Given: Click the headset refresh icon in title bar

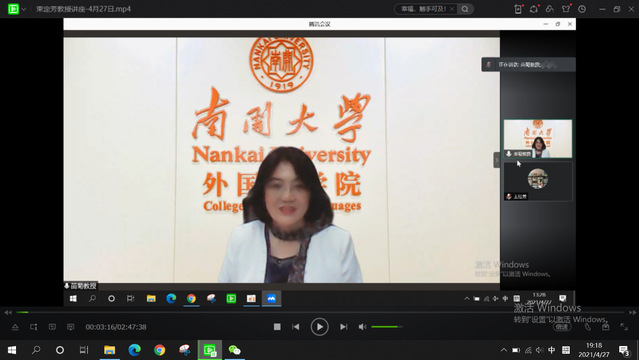Looking at the screenshot, I should (534, 9).
